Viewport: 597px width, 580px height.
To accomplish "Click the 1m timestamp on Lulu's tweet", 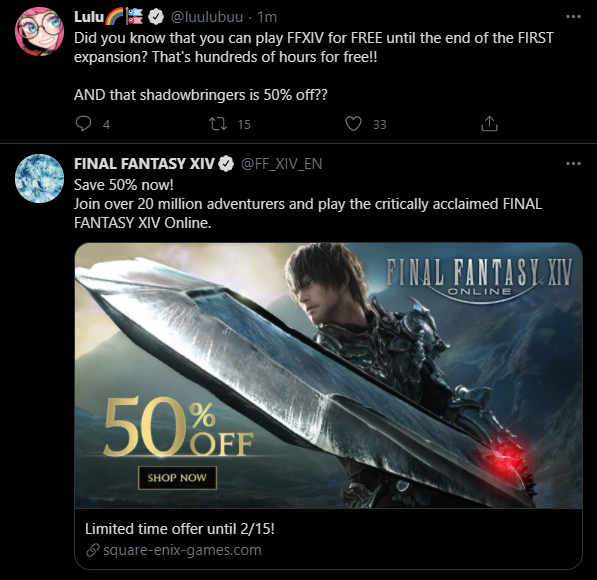I will click(x=267, y=17).
